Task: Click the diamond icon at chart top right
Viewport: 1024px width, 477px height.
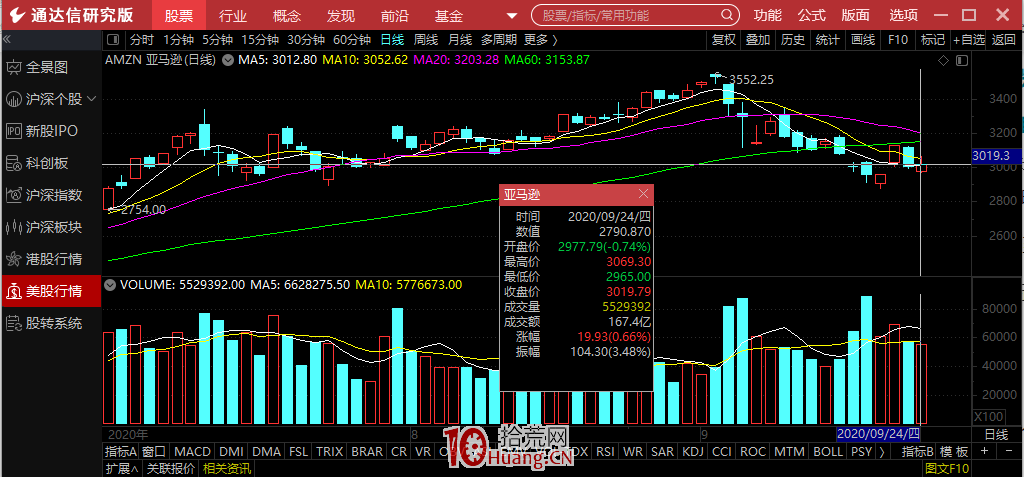Action: 943,61
